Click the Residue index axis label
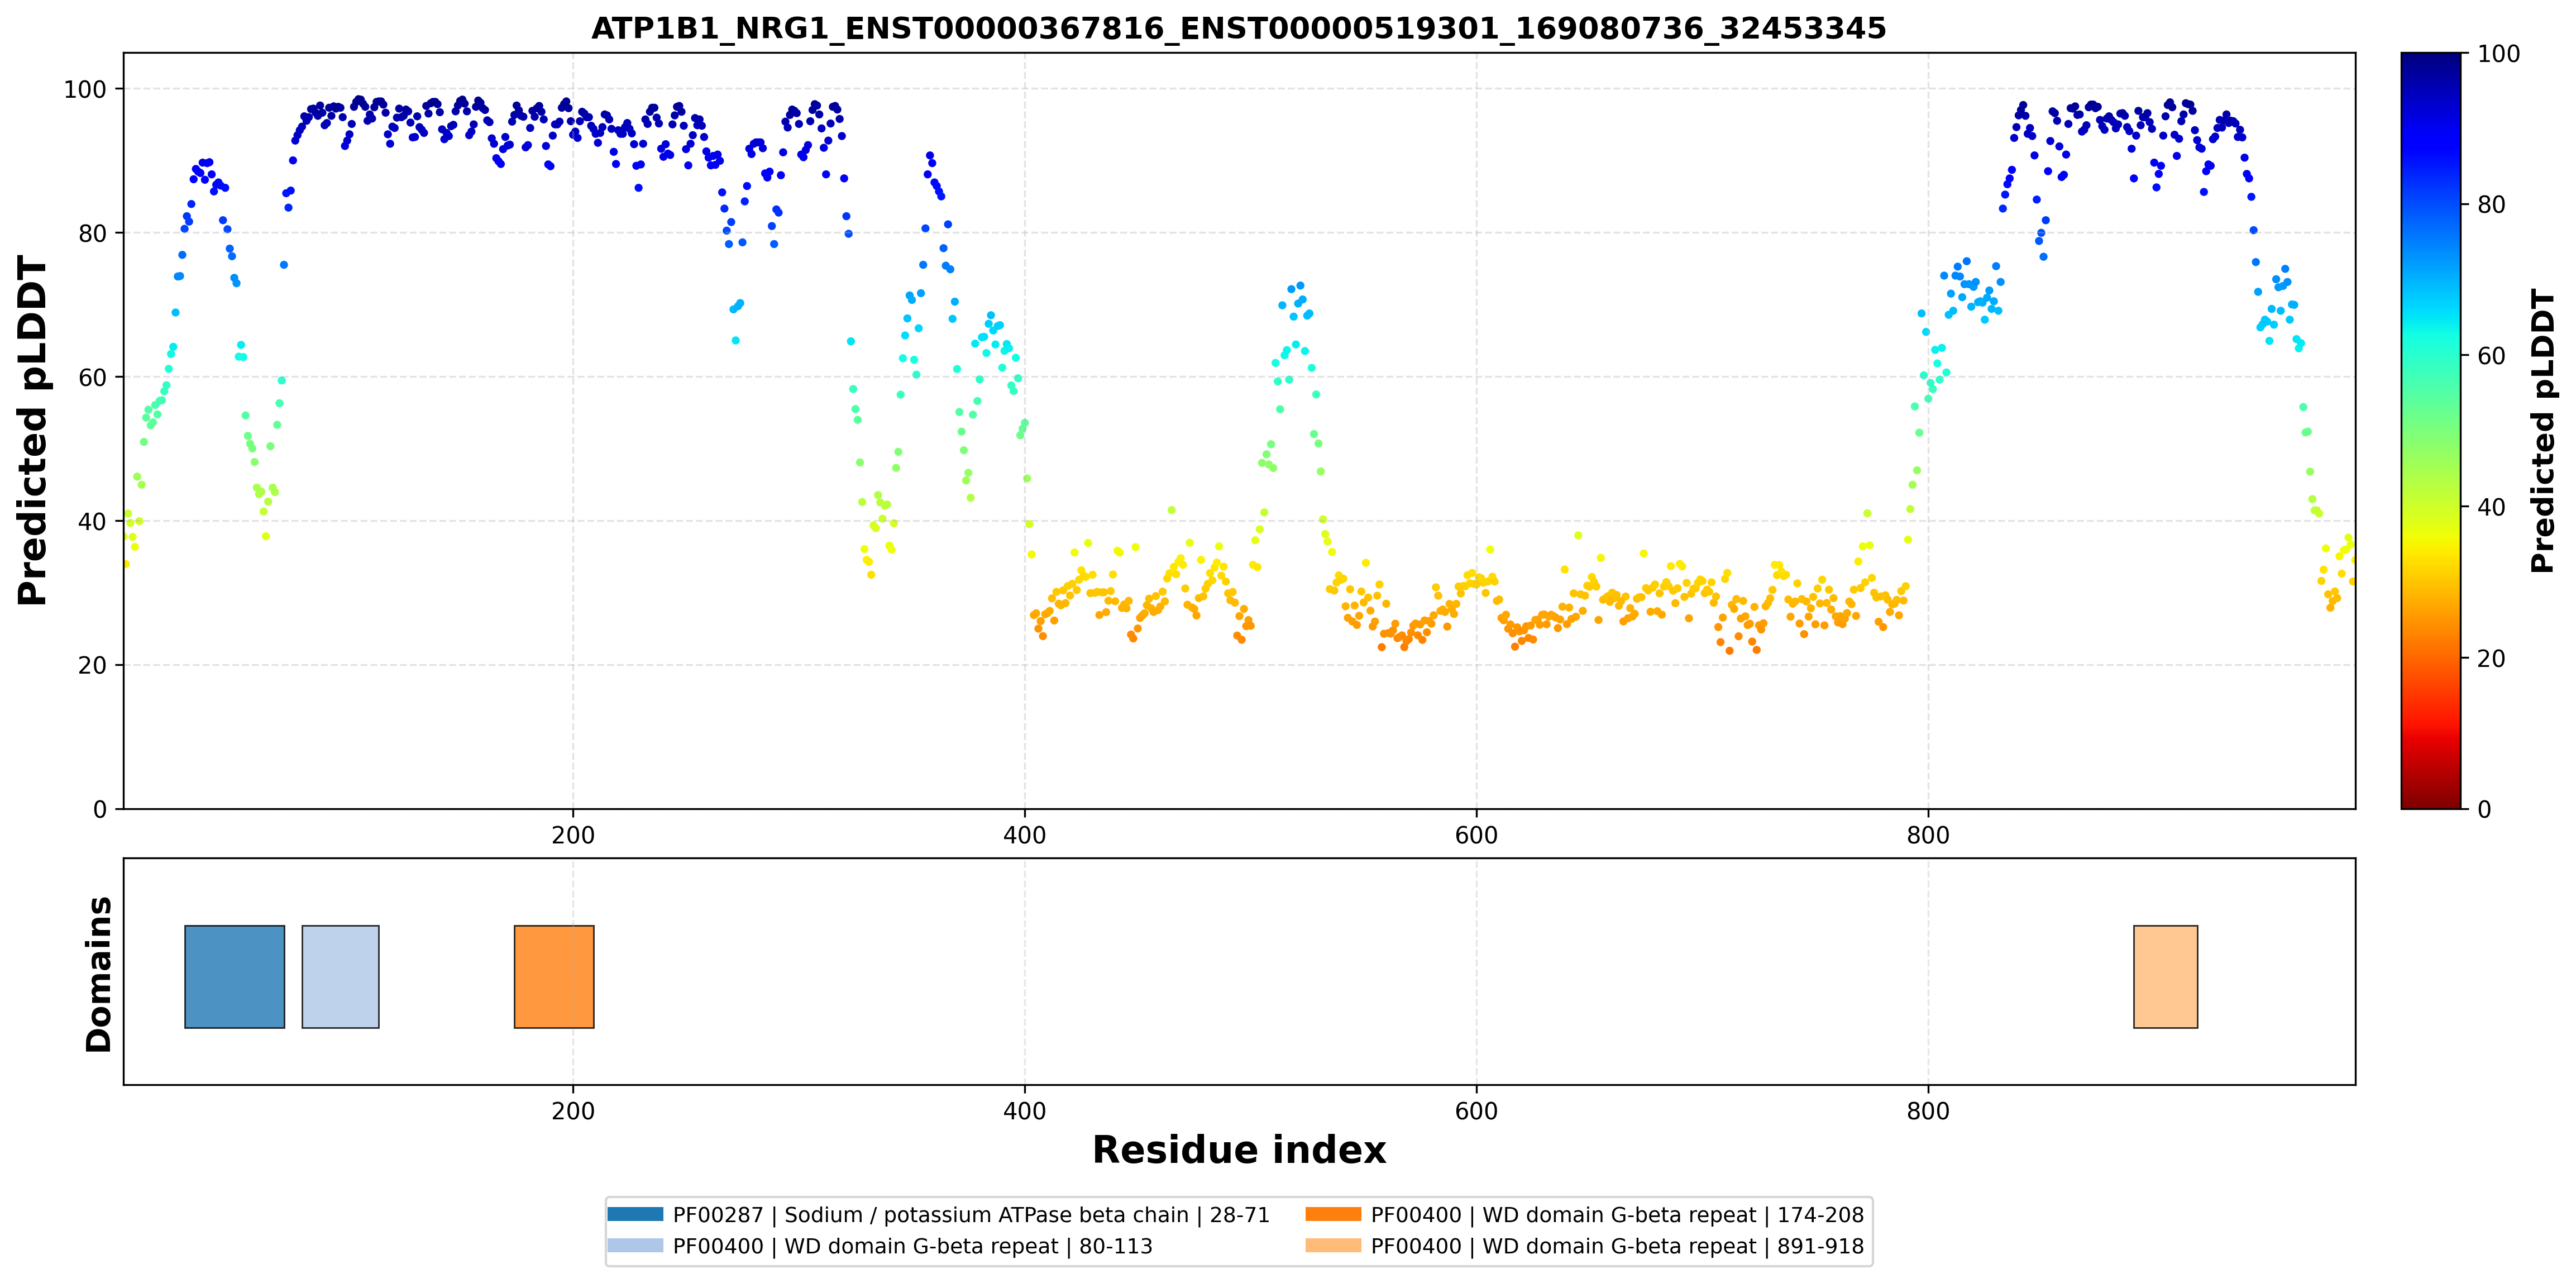 coord(1239,1150)
